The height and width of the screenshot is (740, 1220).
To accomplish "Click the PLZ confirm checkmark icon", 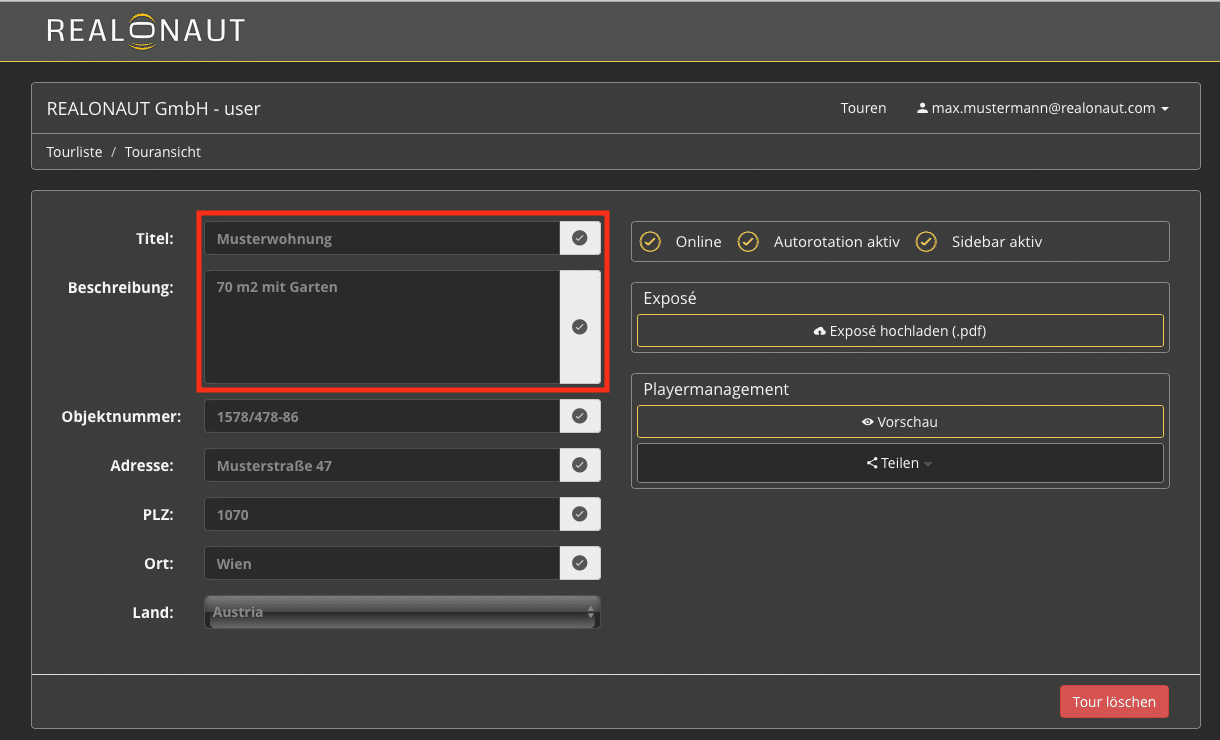I will (x=579, y=514).
